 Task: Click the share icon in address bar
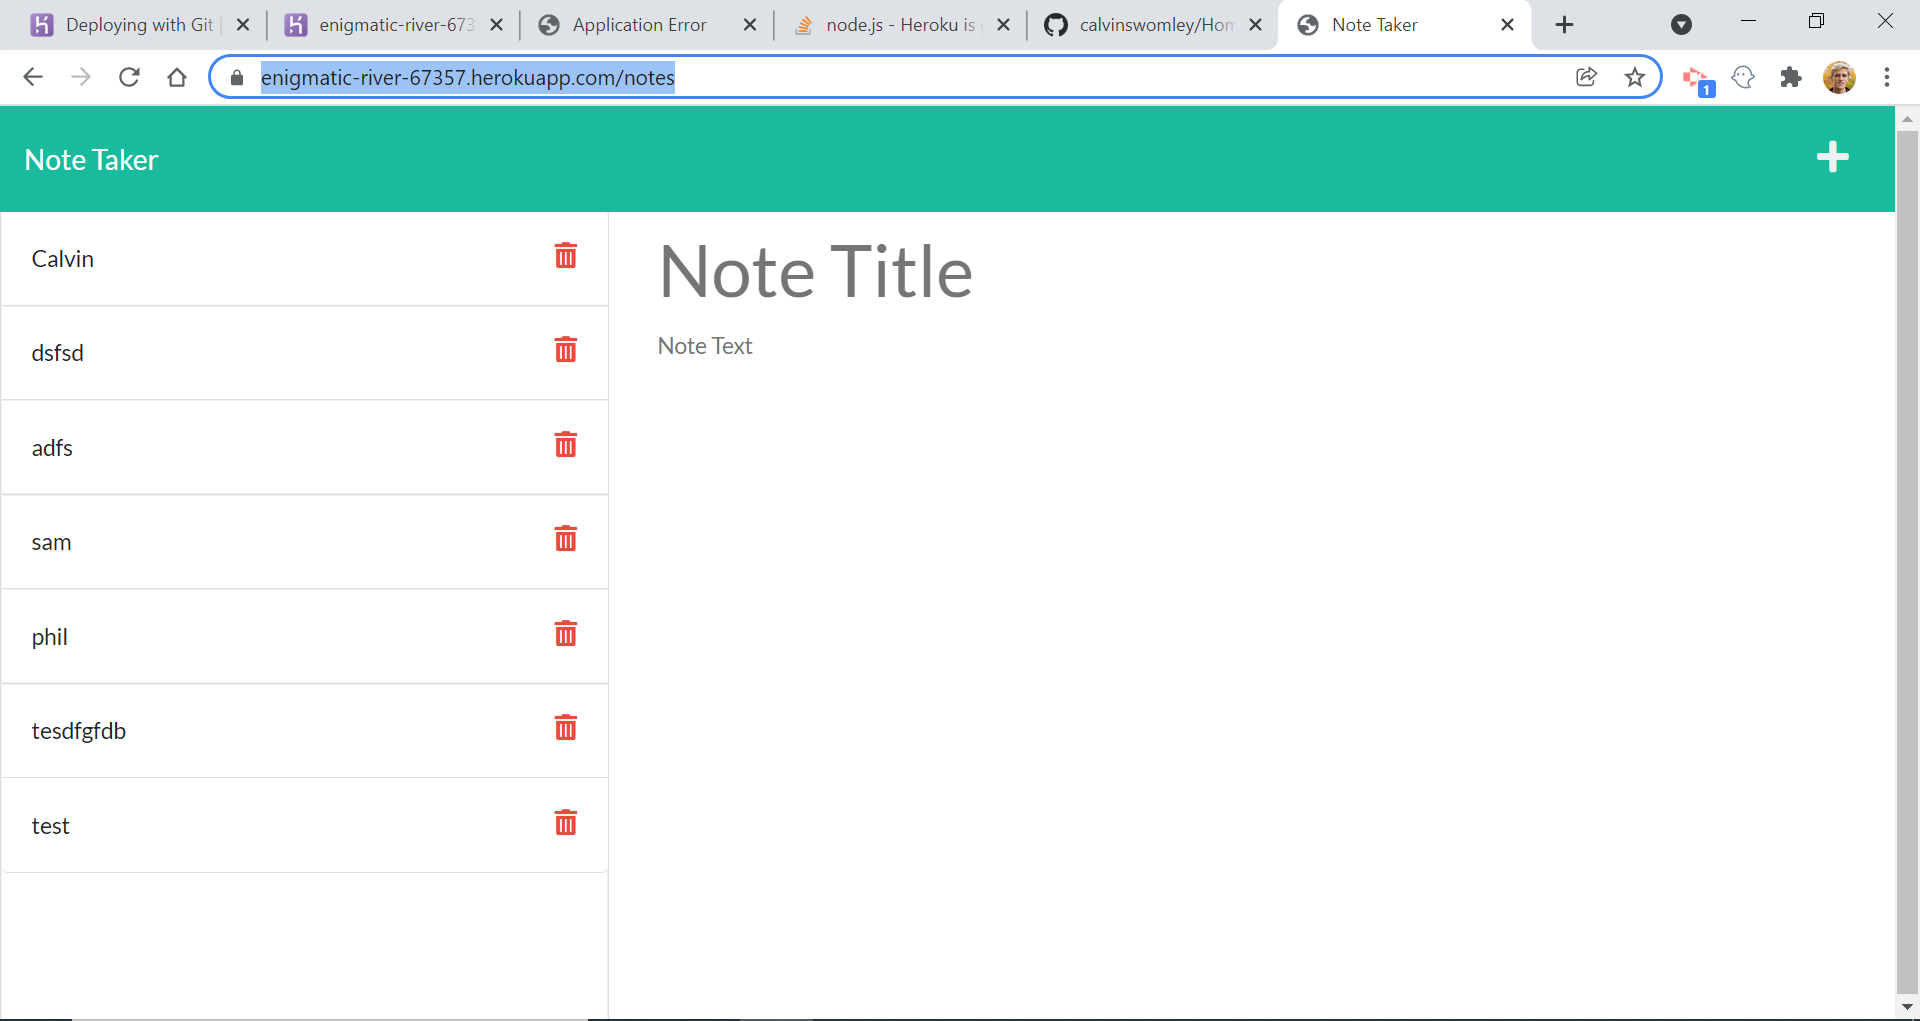tap(1587, 77)
